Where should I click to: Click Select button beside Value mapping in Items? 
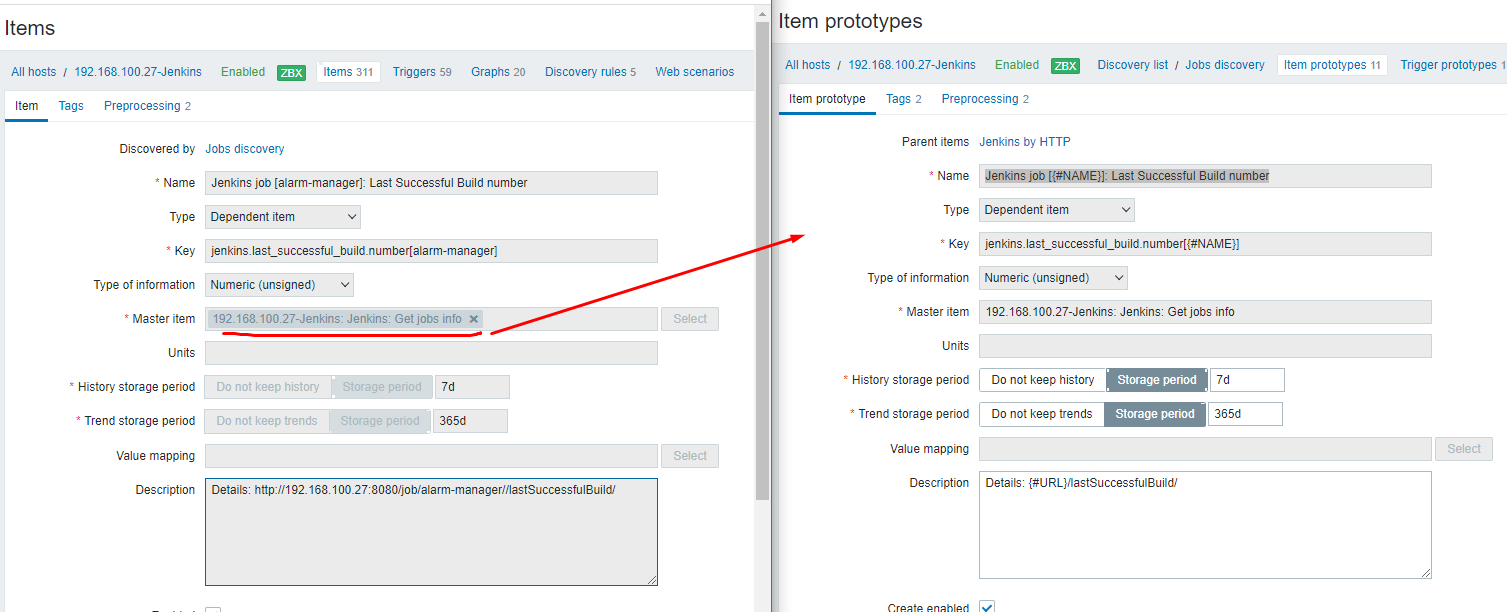pyautogui.click(x=690, y=456)
